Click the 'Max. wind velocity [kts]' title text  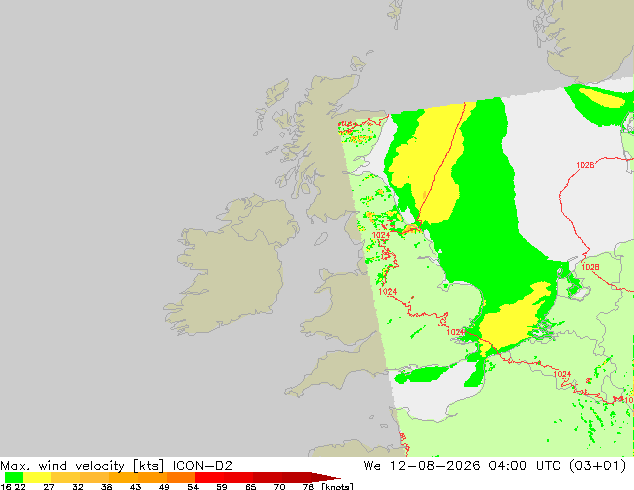(82, 466)
